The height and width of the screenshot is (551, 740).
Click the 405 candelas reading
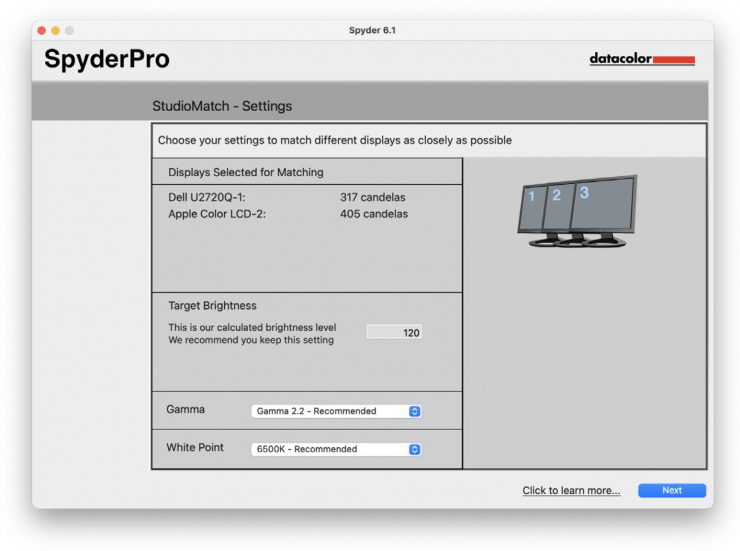pyautogui.click(x=373, y=214)
